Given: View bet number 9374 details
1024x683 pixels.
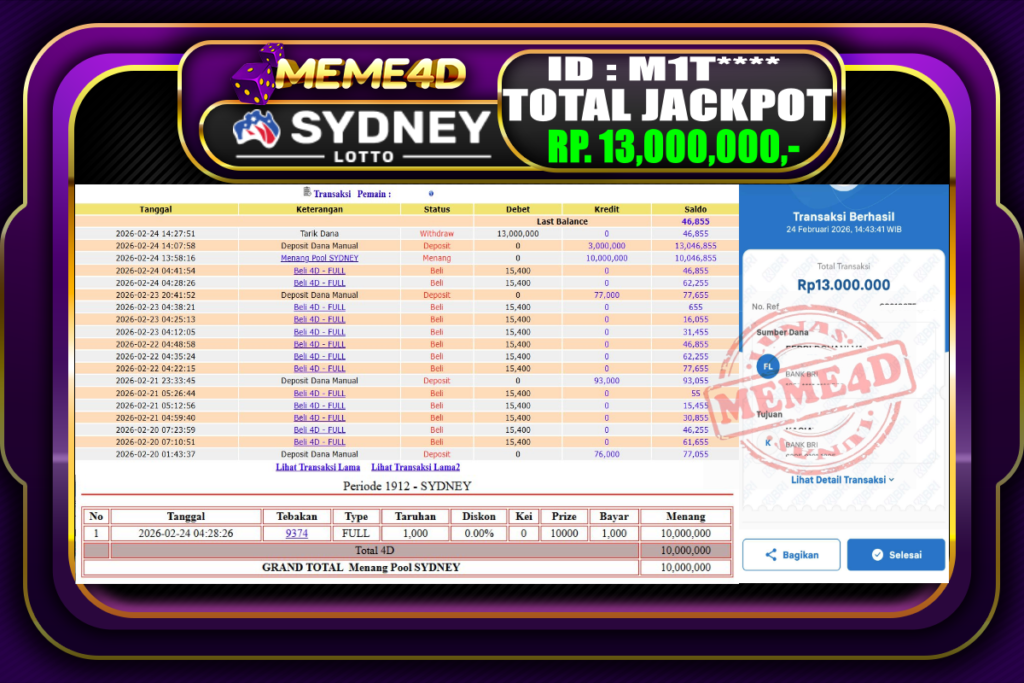Looking at the screenshot, I should point(295,533).
